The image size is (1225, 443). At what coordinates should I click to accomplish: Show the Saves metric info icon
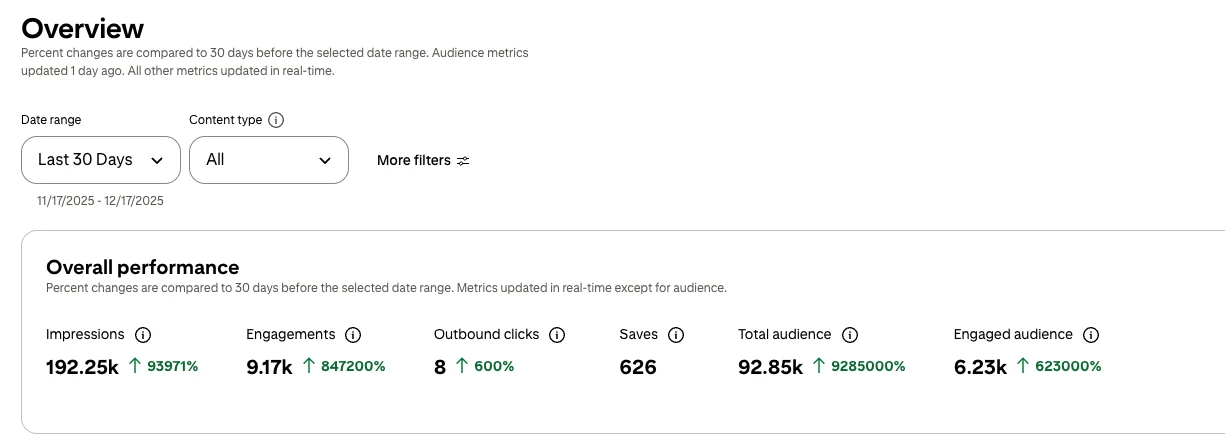point(676,335)
